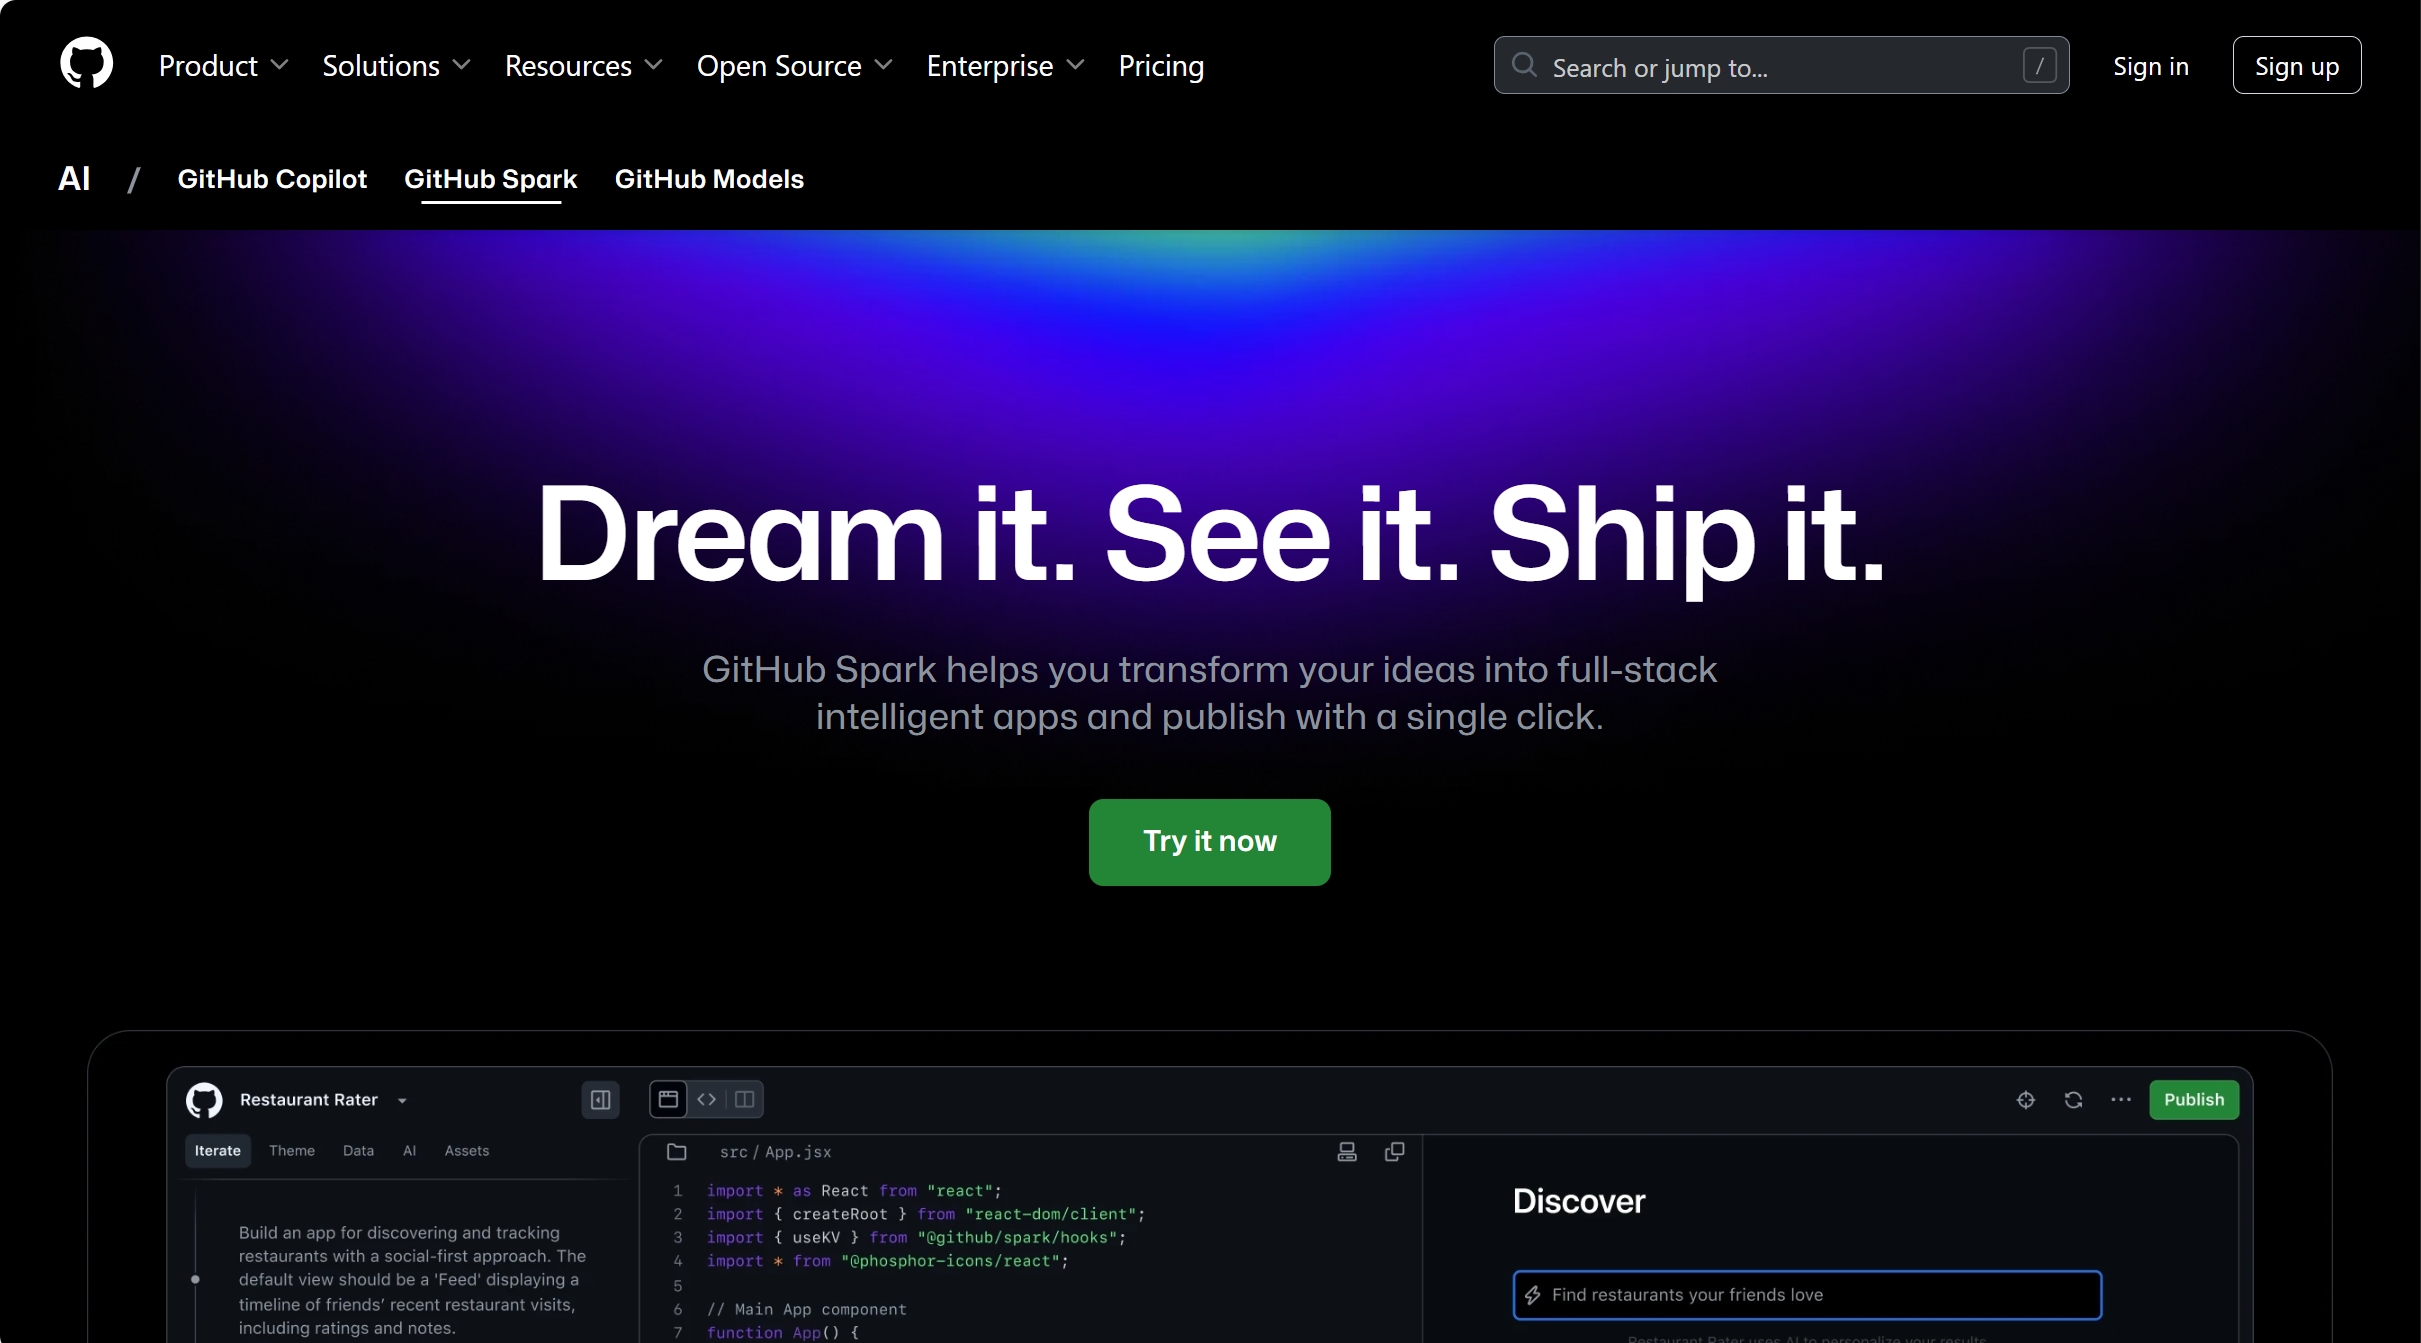Viewport: 2421px width, 1343px height.
Task: Click the search magnifier icon
Action: click(1524, 65)
